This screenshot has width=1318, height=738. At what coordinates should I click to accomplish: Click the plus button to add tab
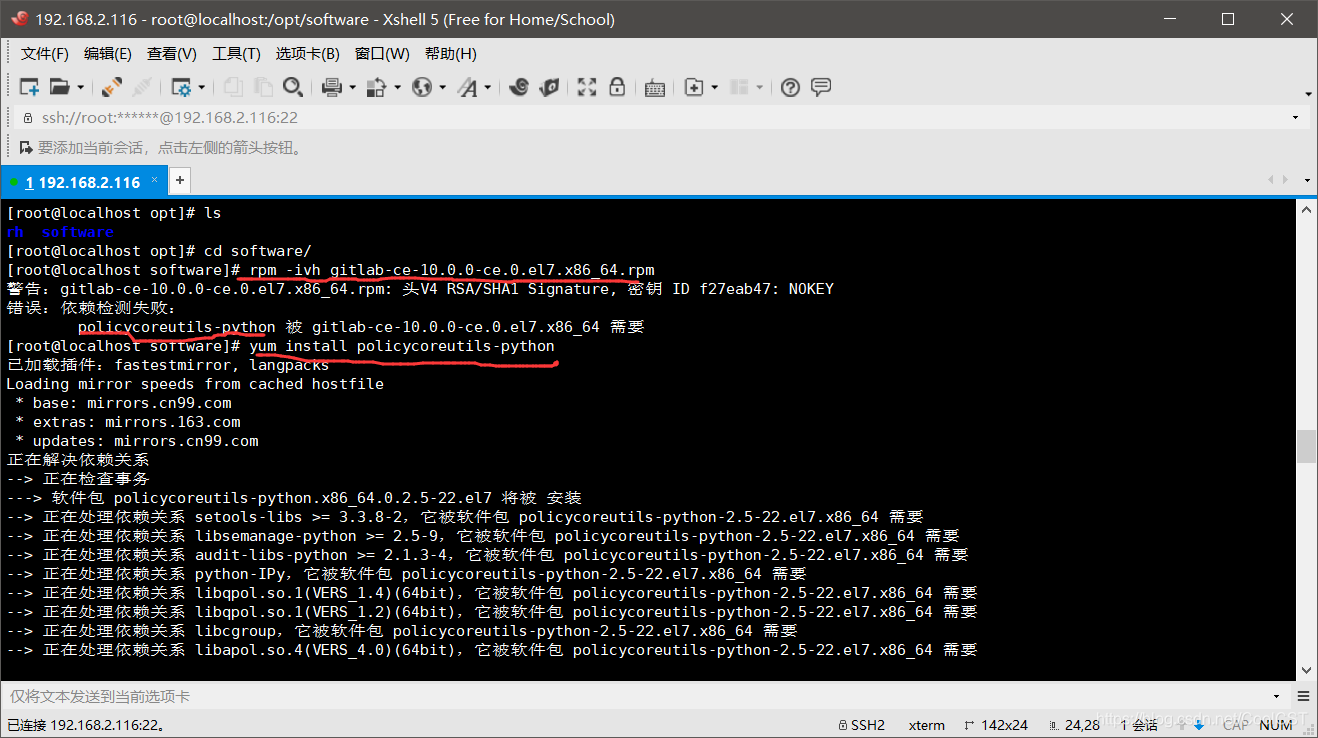[180, 181]
